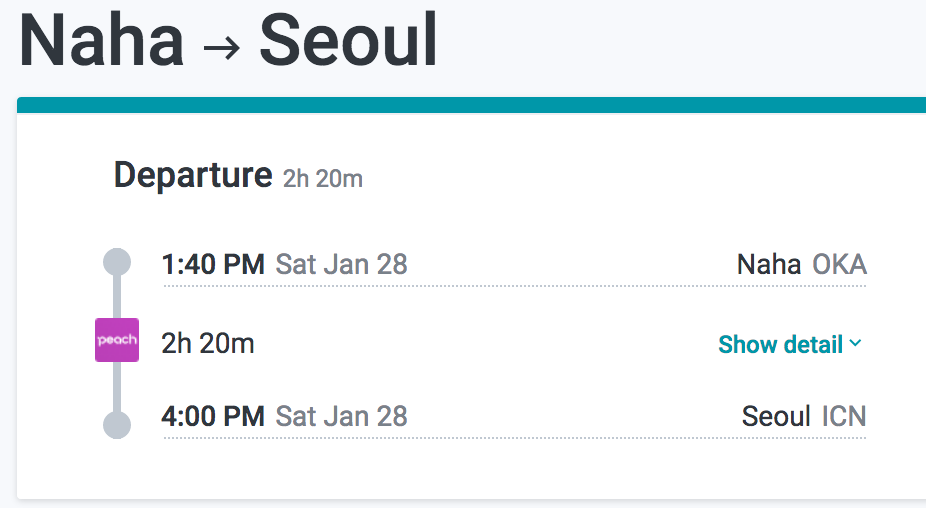926x508 pixels.
Task: Click the Naha → Seoul page heading
Action: click(228, 40)
